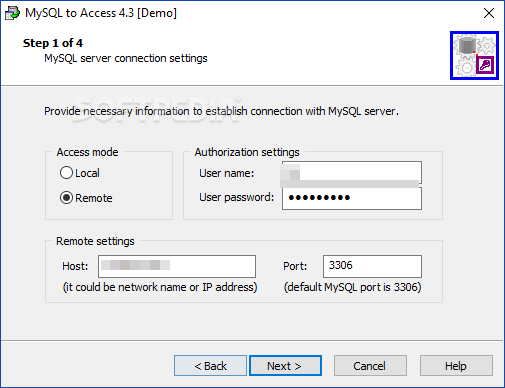Click the Access mode group label
The width and height of the screenshot is (505, 388).
coord(87,152)
